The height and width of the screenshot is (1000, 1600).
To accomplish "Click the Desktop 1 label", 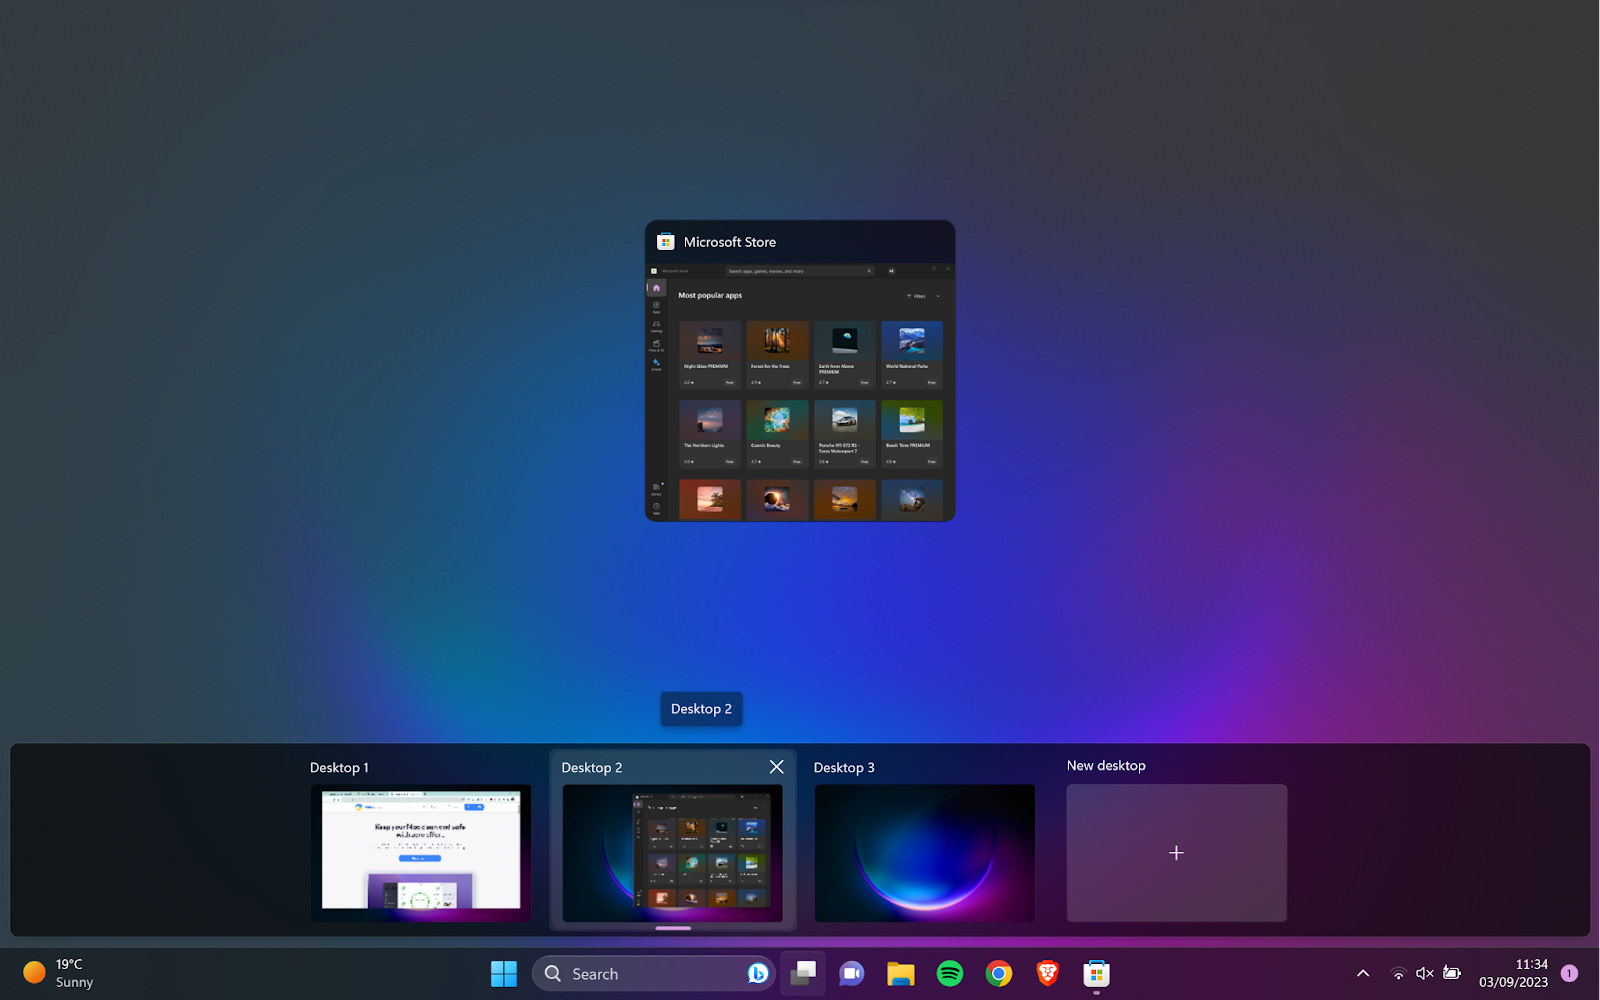I will coord(339,768).
